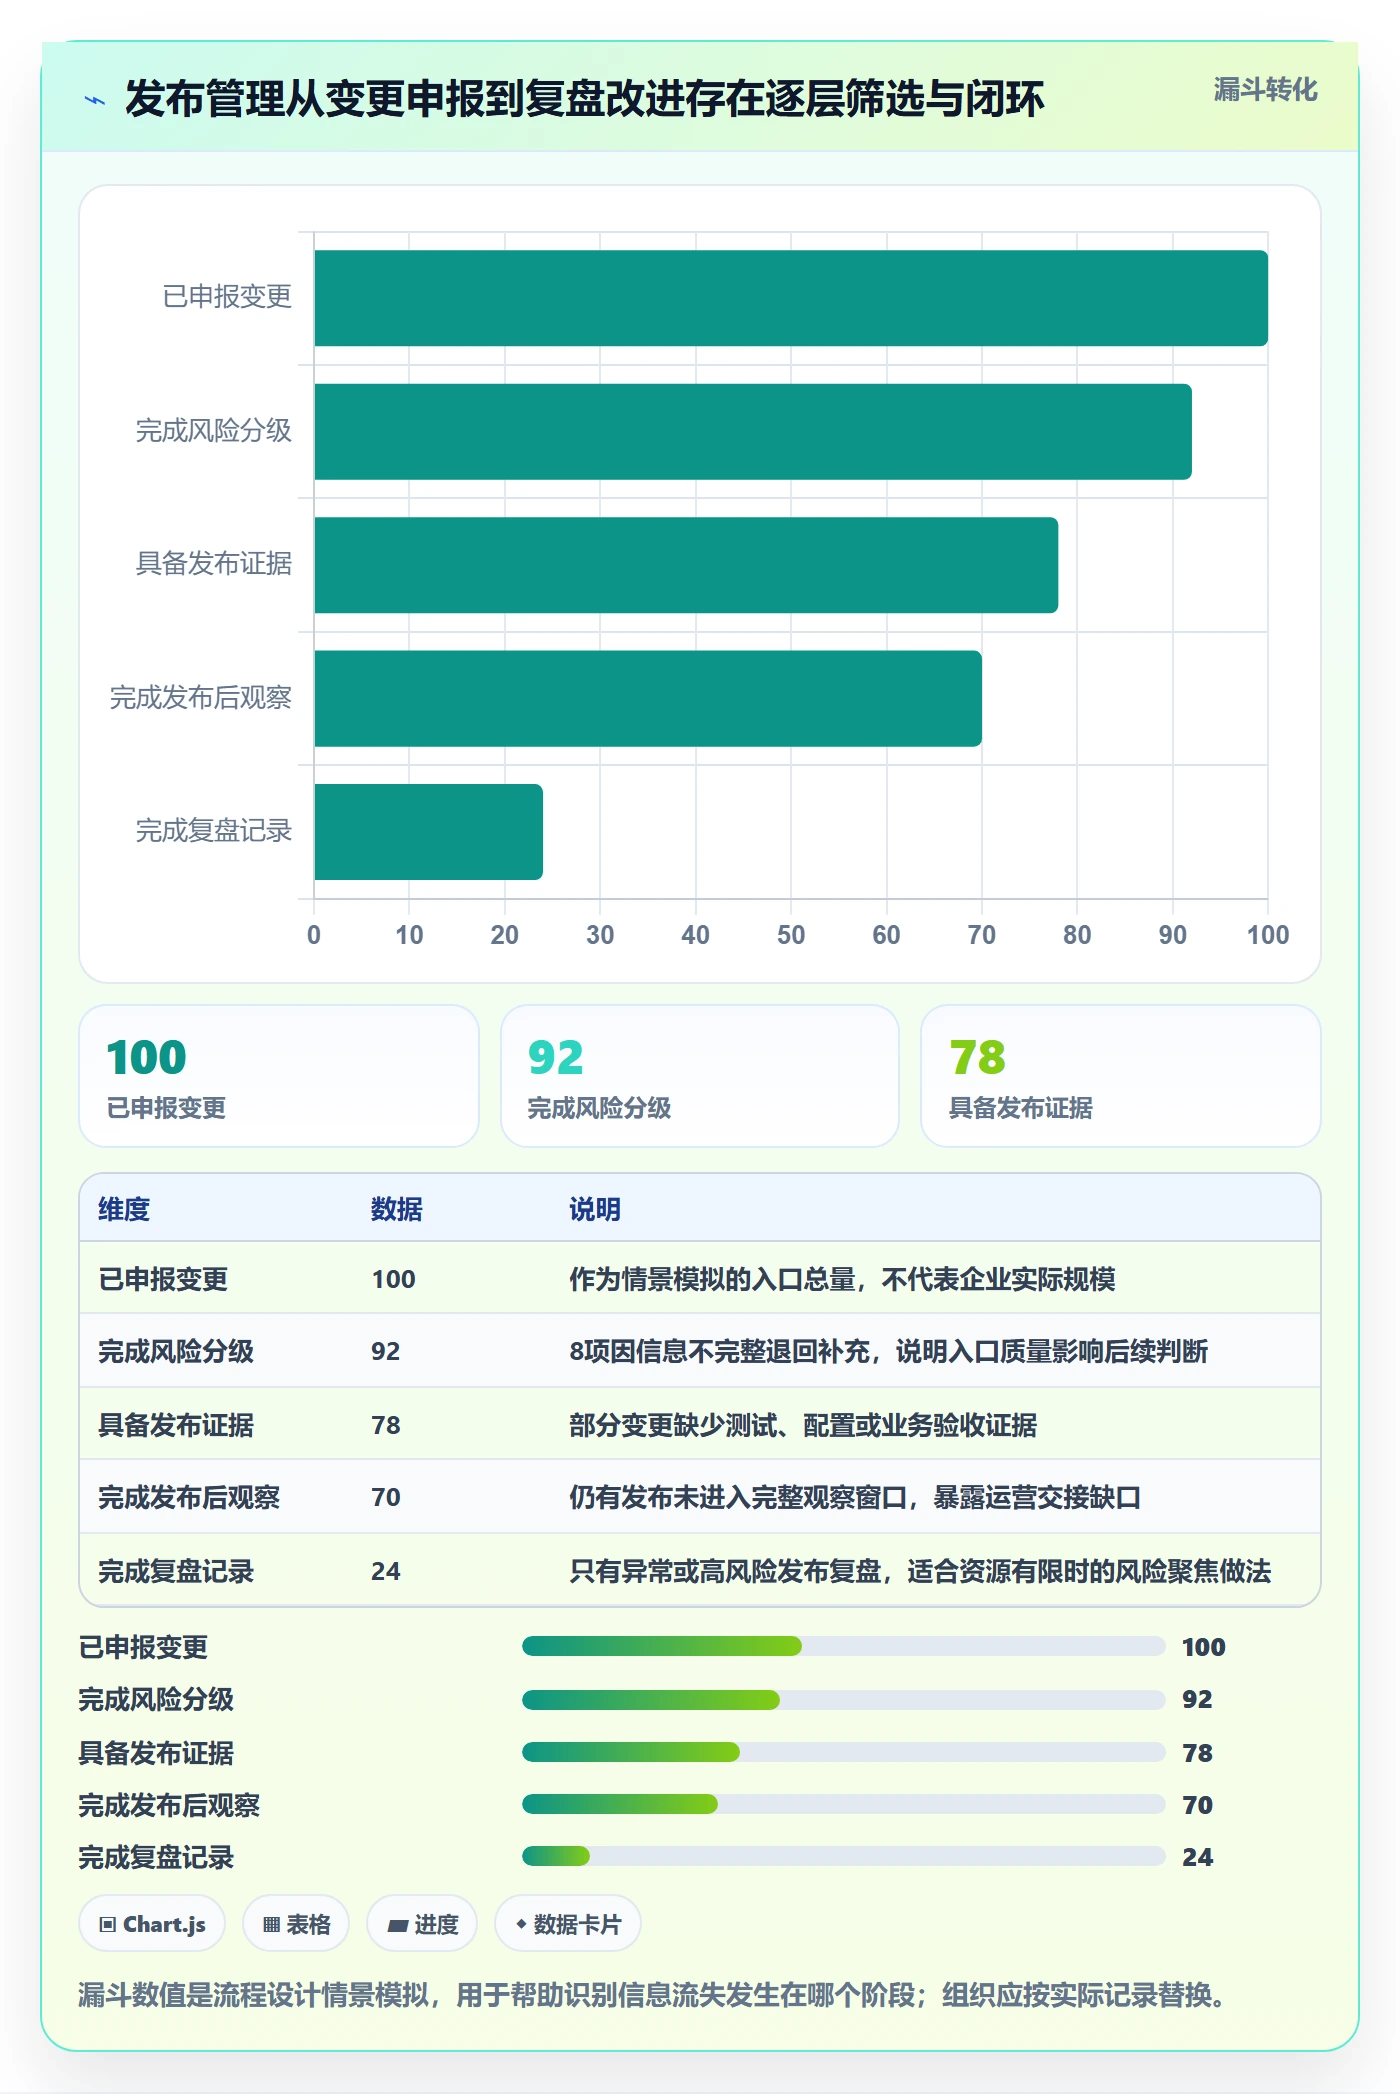Select the 具备发布证据 table row label

(x=176, y=1425)
